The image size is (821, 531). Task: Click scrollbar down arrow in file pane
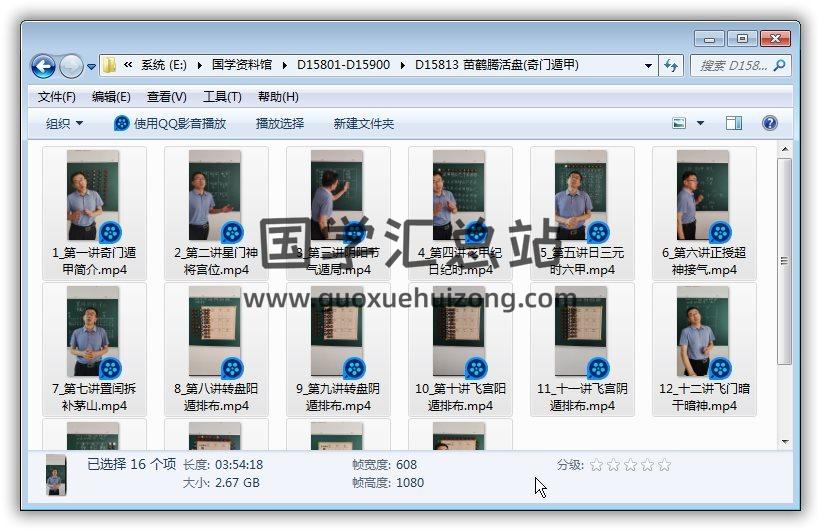coord(784,441)
